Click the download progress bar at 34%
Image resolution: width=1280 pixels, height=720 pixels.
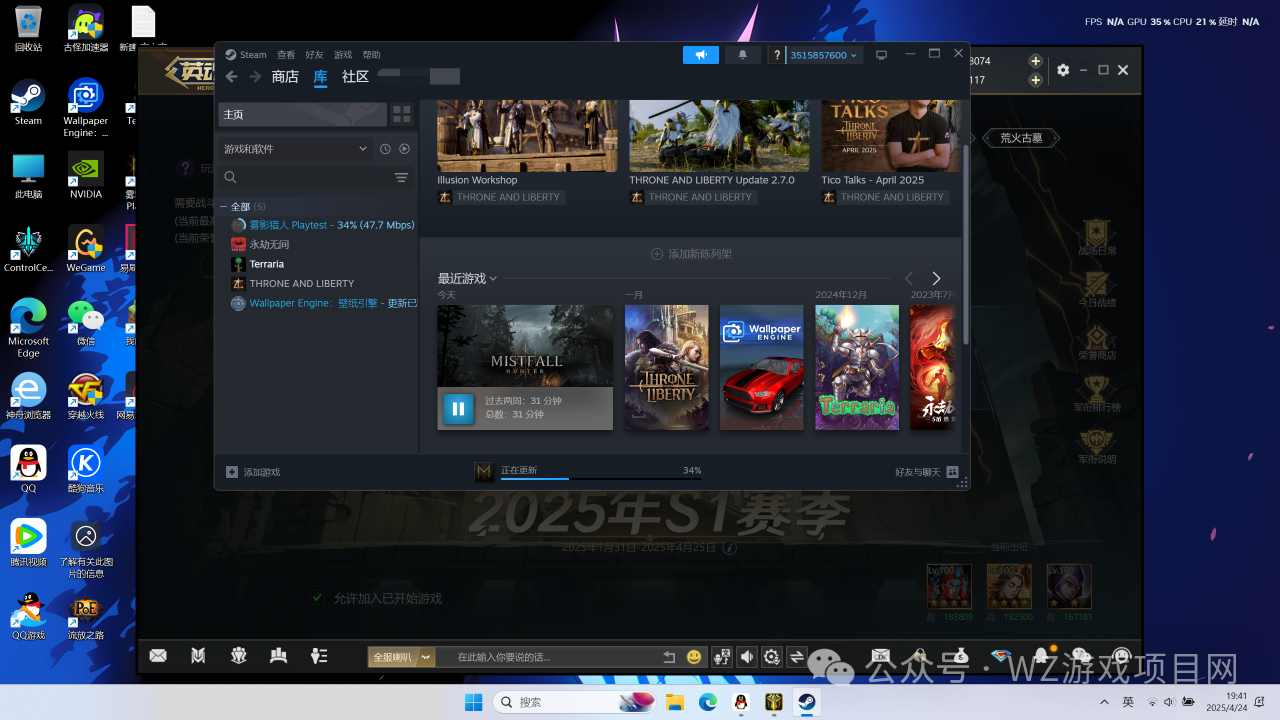[600, 478]
